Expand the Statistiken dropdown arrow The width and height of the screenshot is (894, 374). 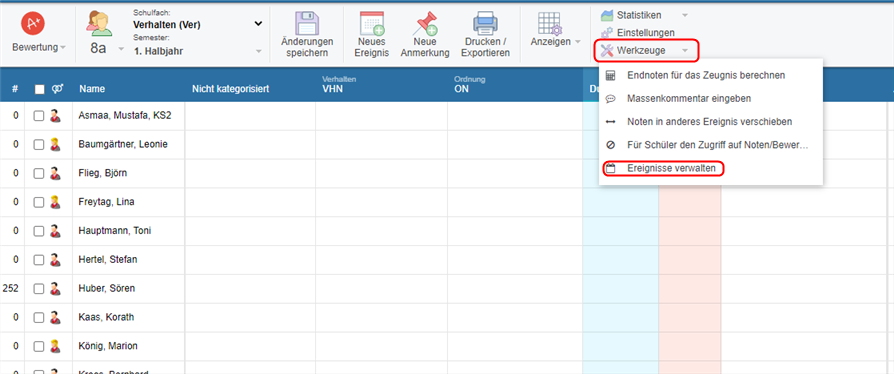pyautogui.click(x=685, y=15)
